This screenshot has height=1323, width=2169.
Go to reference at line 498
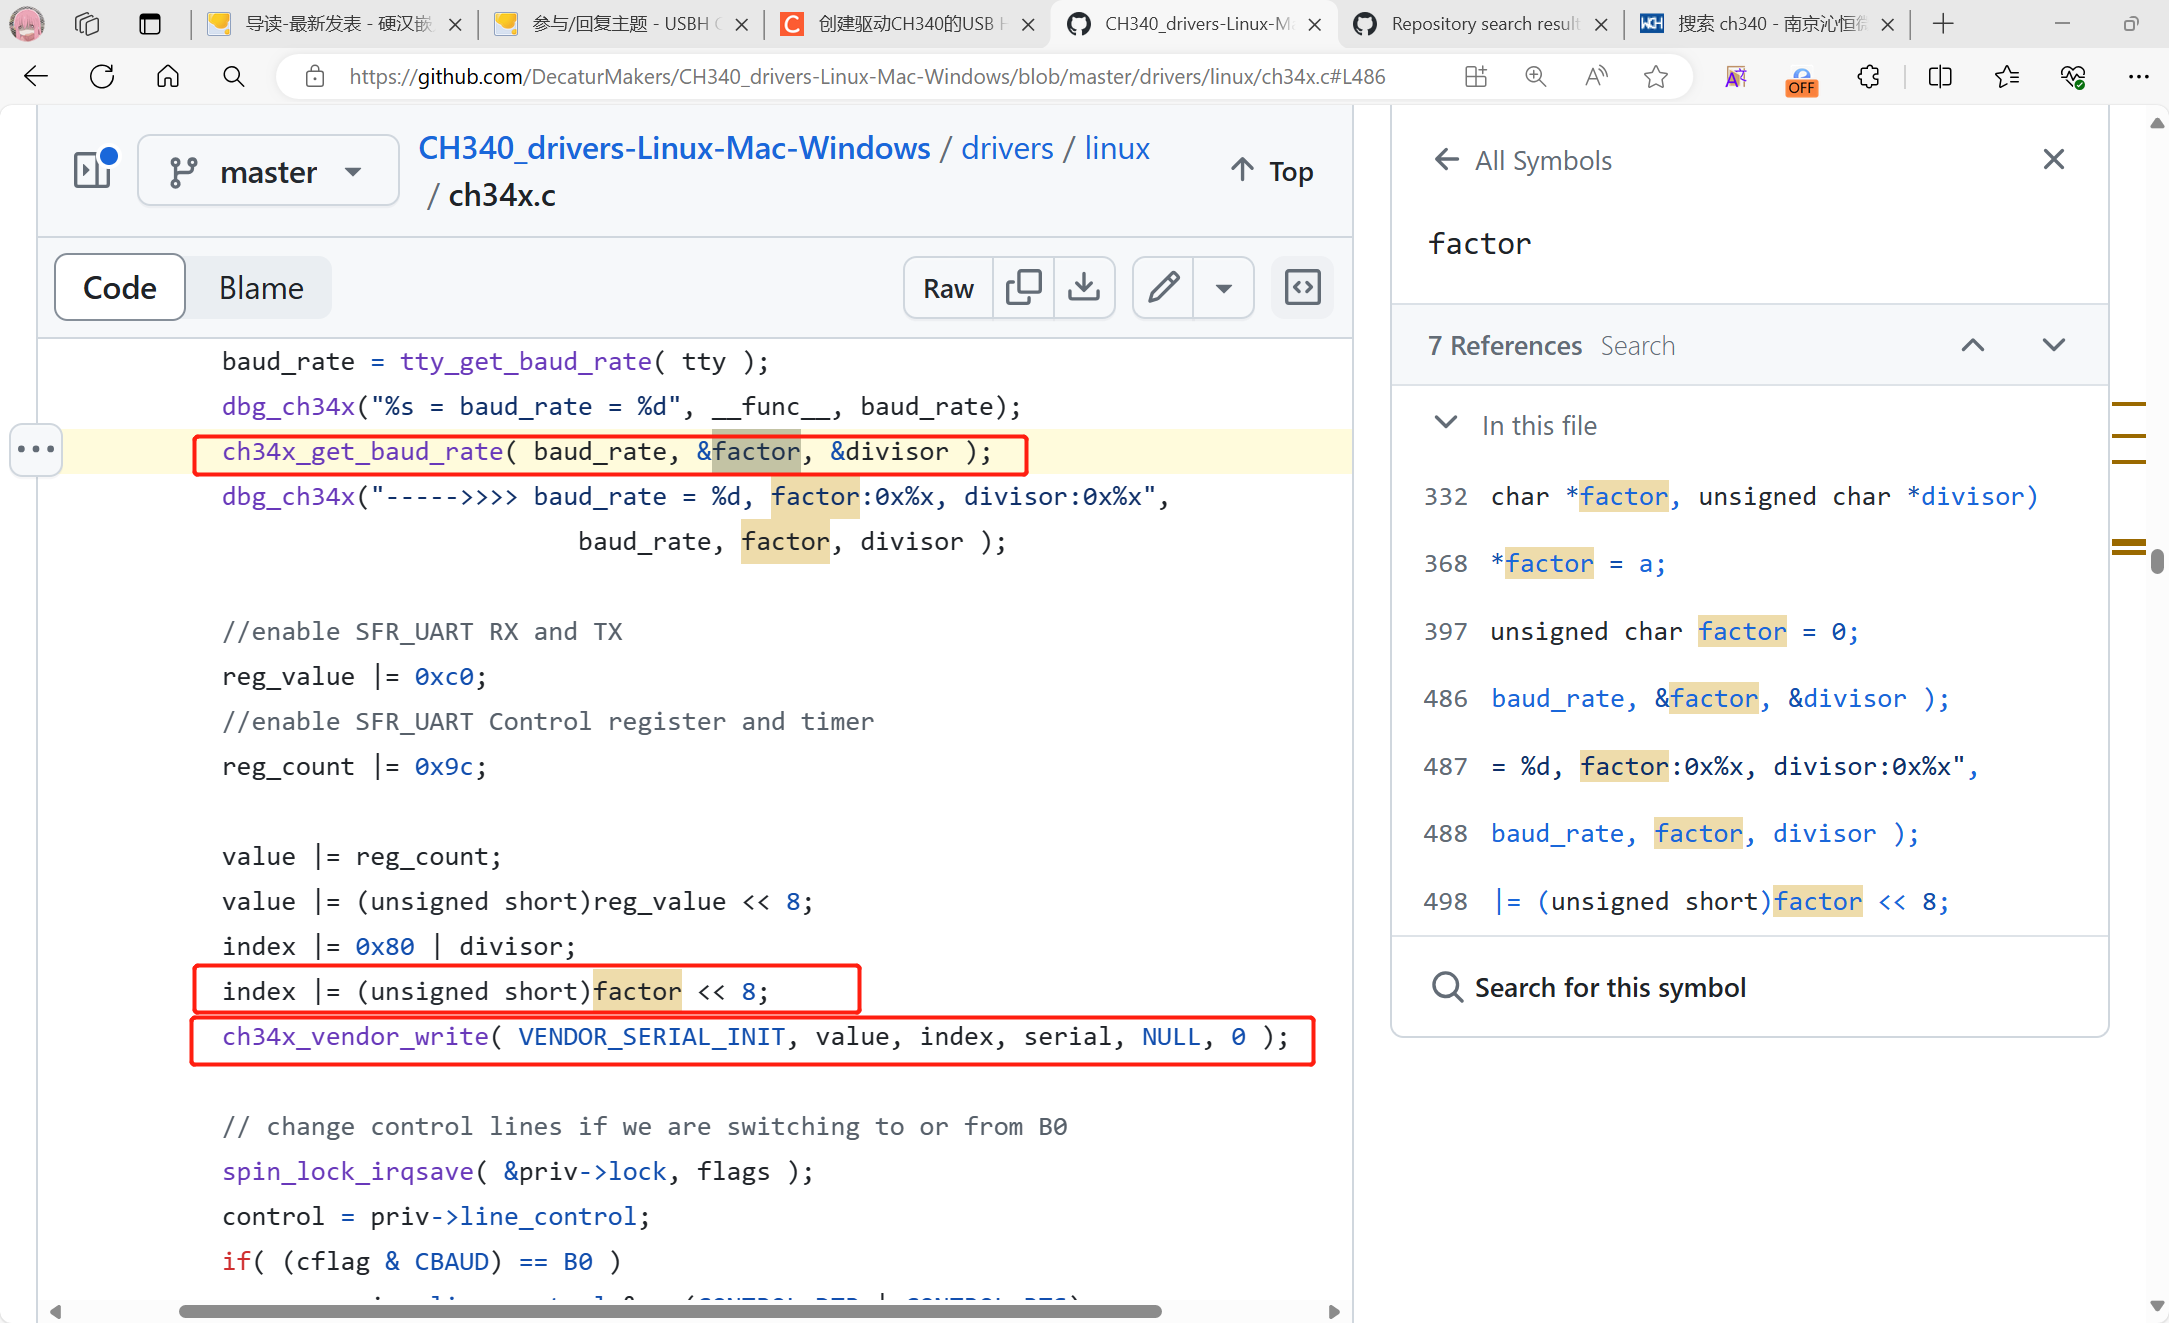pyautogui.click(x=1750, y=901)
